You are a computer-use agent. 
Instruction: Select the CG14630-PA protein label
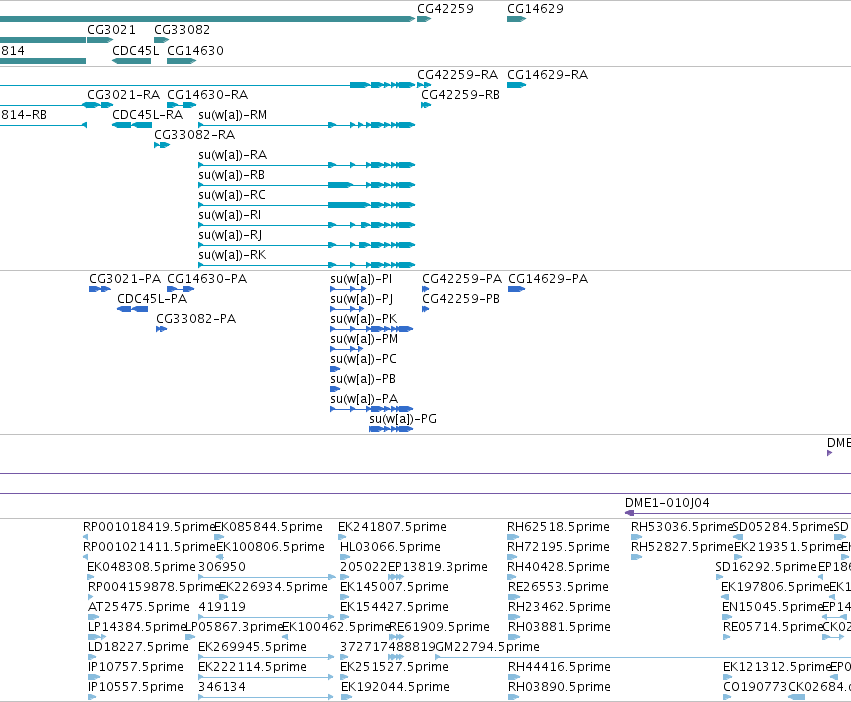pos(207,279)
